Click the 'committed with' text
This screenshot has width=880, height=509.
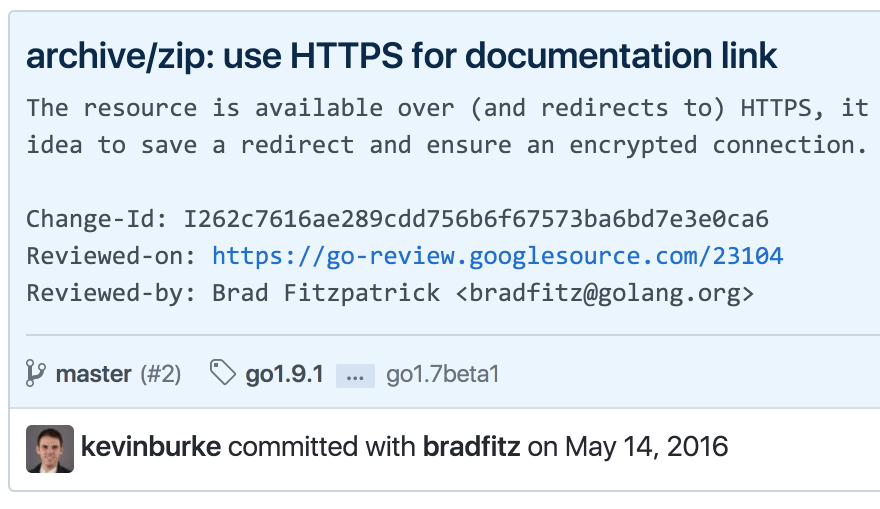click(322, 447)
